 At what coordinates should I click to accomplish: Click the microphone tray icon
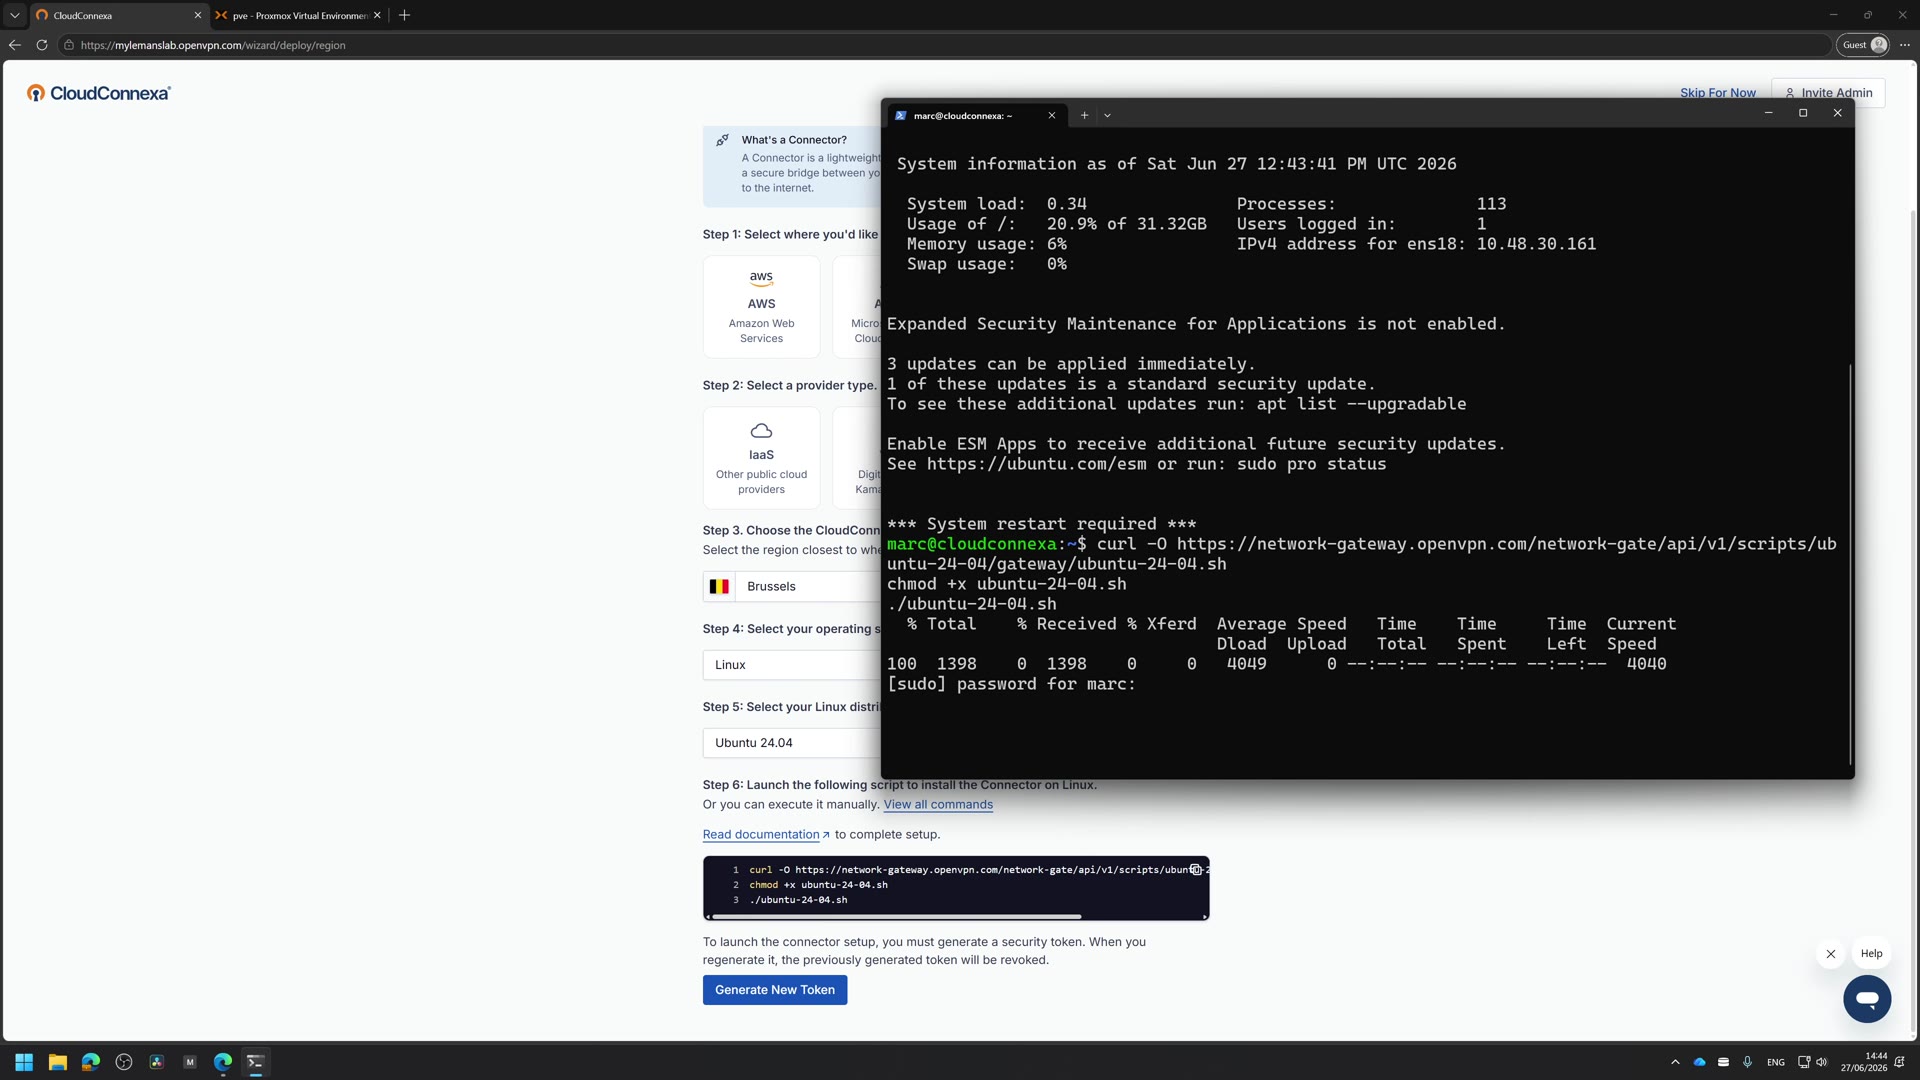[1747, 1062]
